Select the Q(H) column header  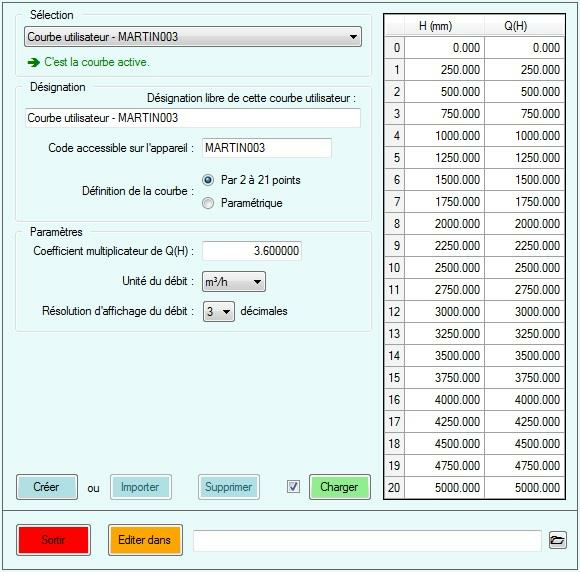(525, 26)
